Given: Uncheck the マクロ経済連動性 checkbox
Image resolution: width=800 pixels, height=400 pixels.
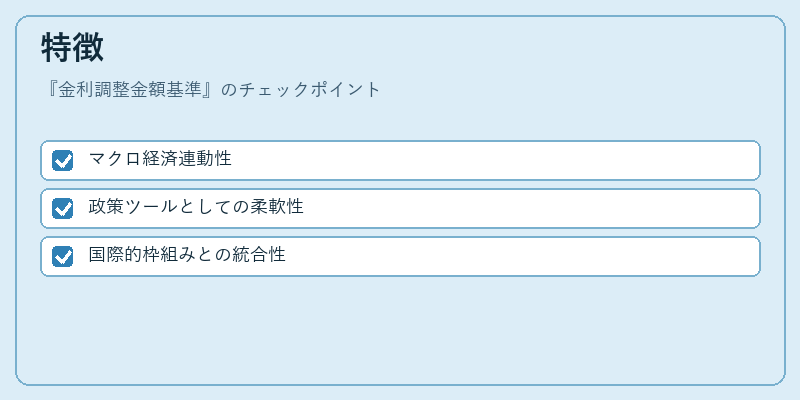Looking at the screenshot, I should click(x=63, y=161).
